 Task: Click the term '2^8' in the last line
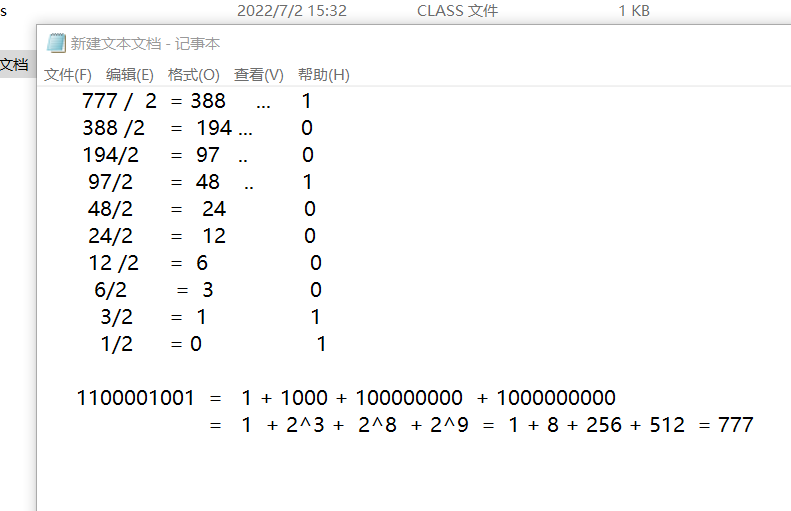(x=377, y=425)
